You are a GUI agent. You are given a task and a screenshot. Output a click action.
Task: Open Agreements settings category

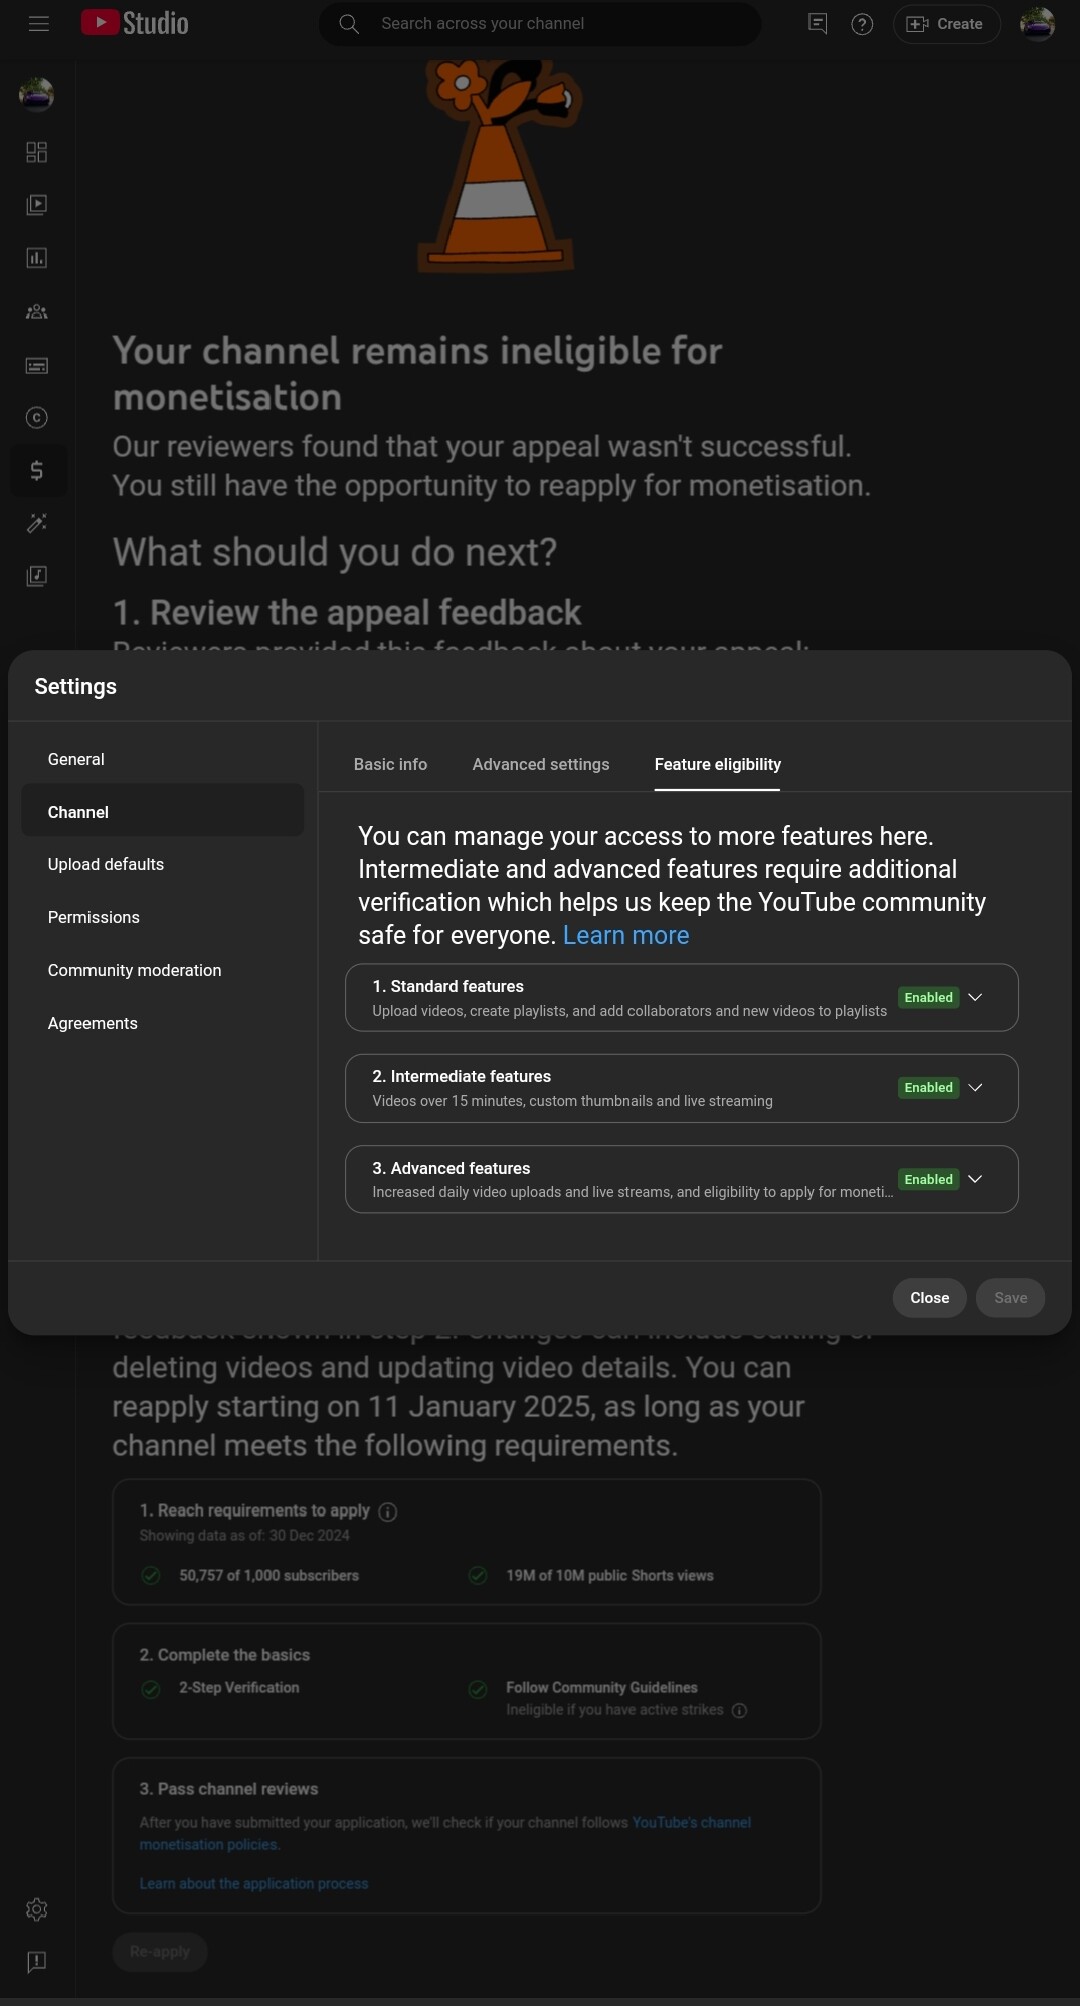coord(163,1023)
